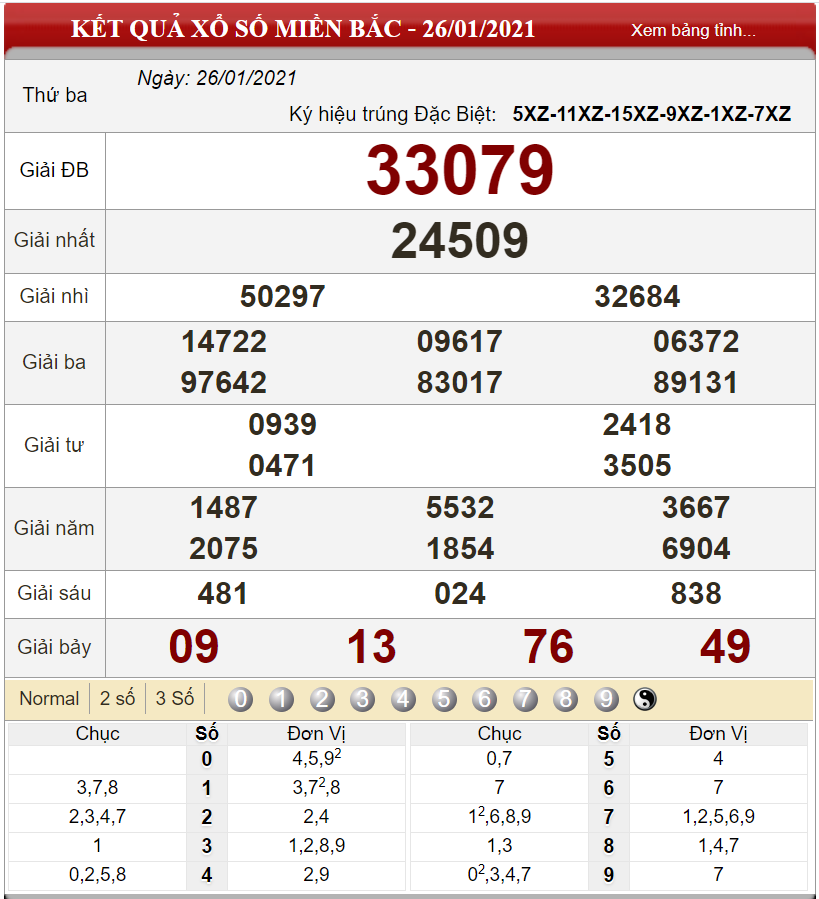Click fifth prize number 2075
The image size is (819, 899).
pyautogui.click(x=224, y=549)
